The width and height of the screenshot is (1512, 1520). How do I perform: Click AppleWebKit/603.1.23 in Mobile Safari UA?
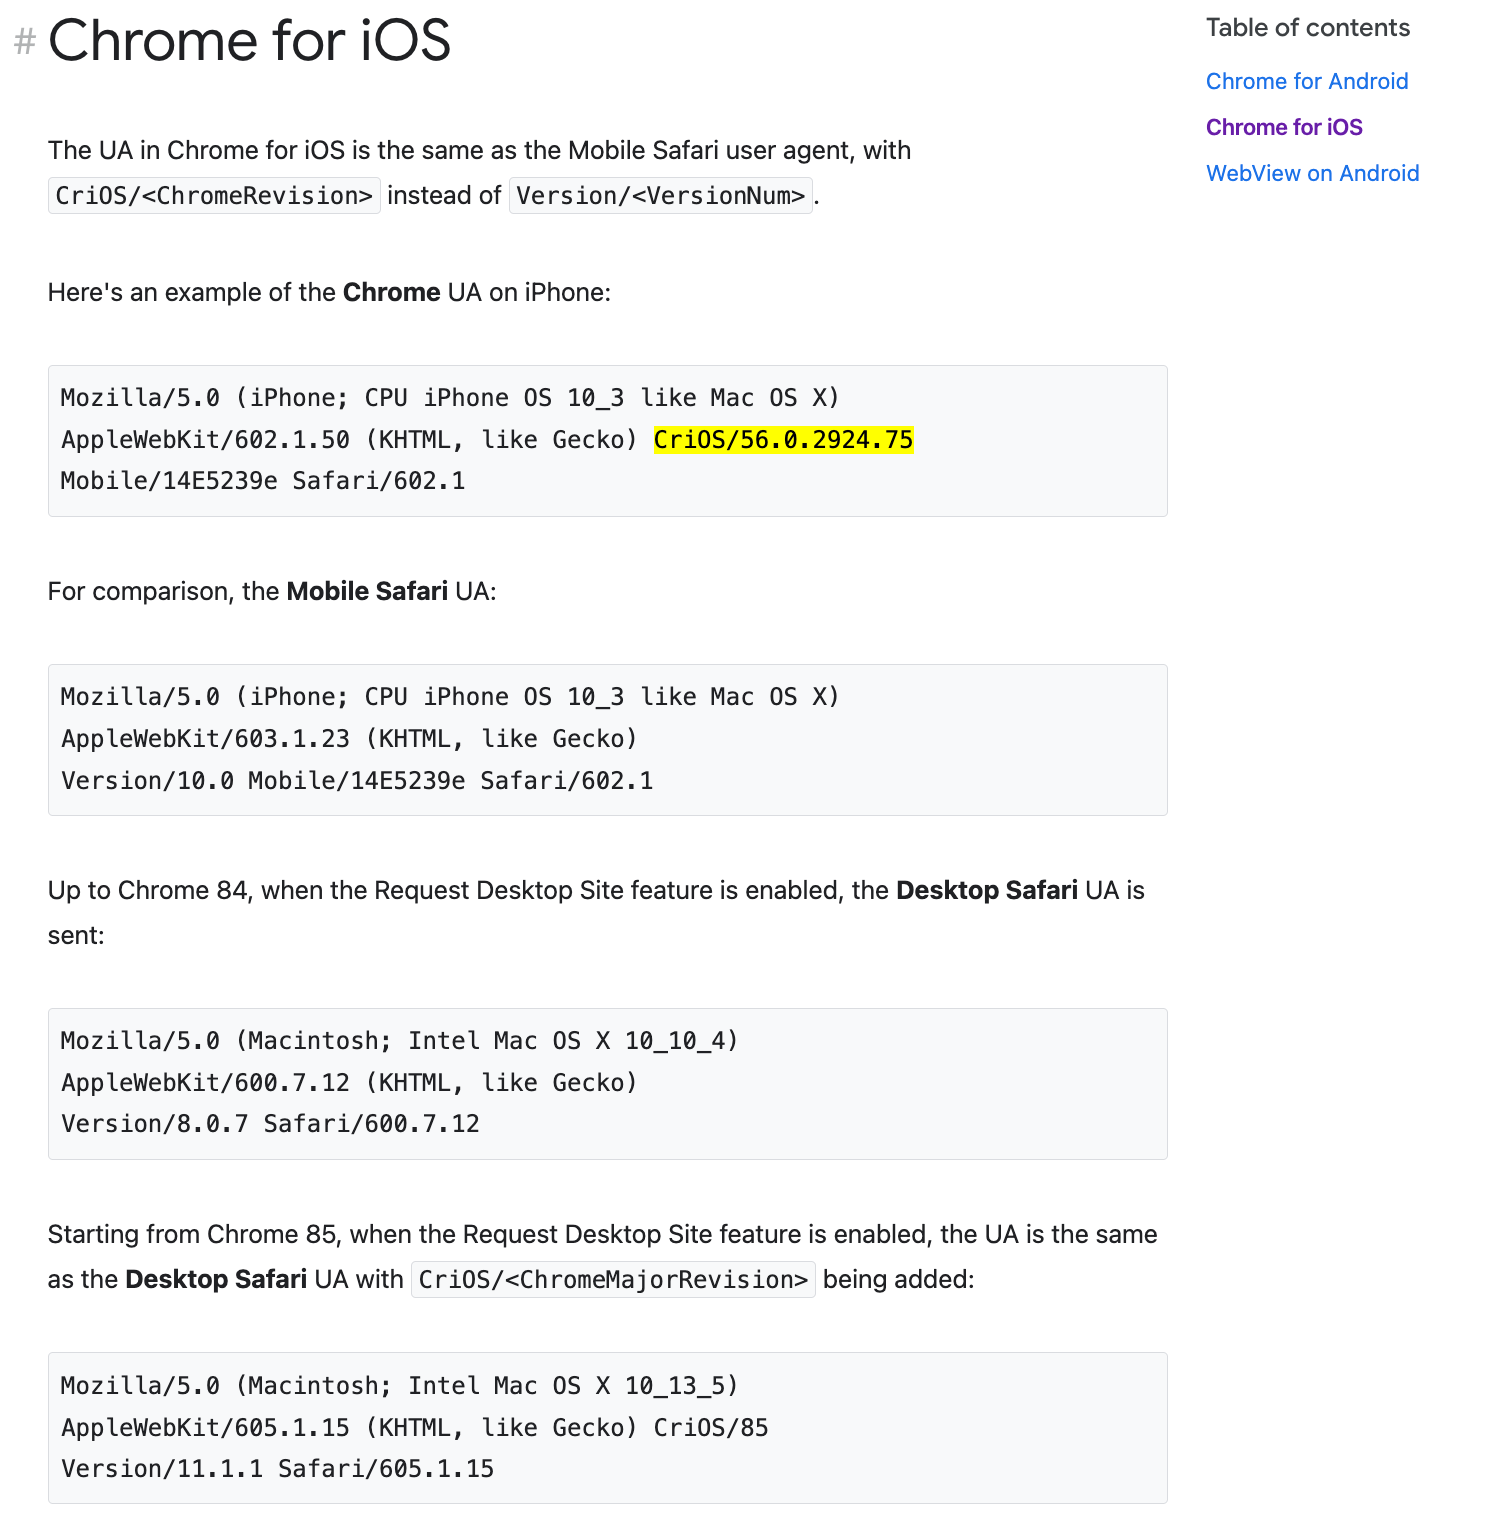[206, 739]
